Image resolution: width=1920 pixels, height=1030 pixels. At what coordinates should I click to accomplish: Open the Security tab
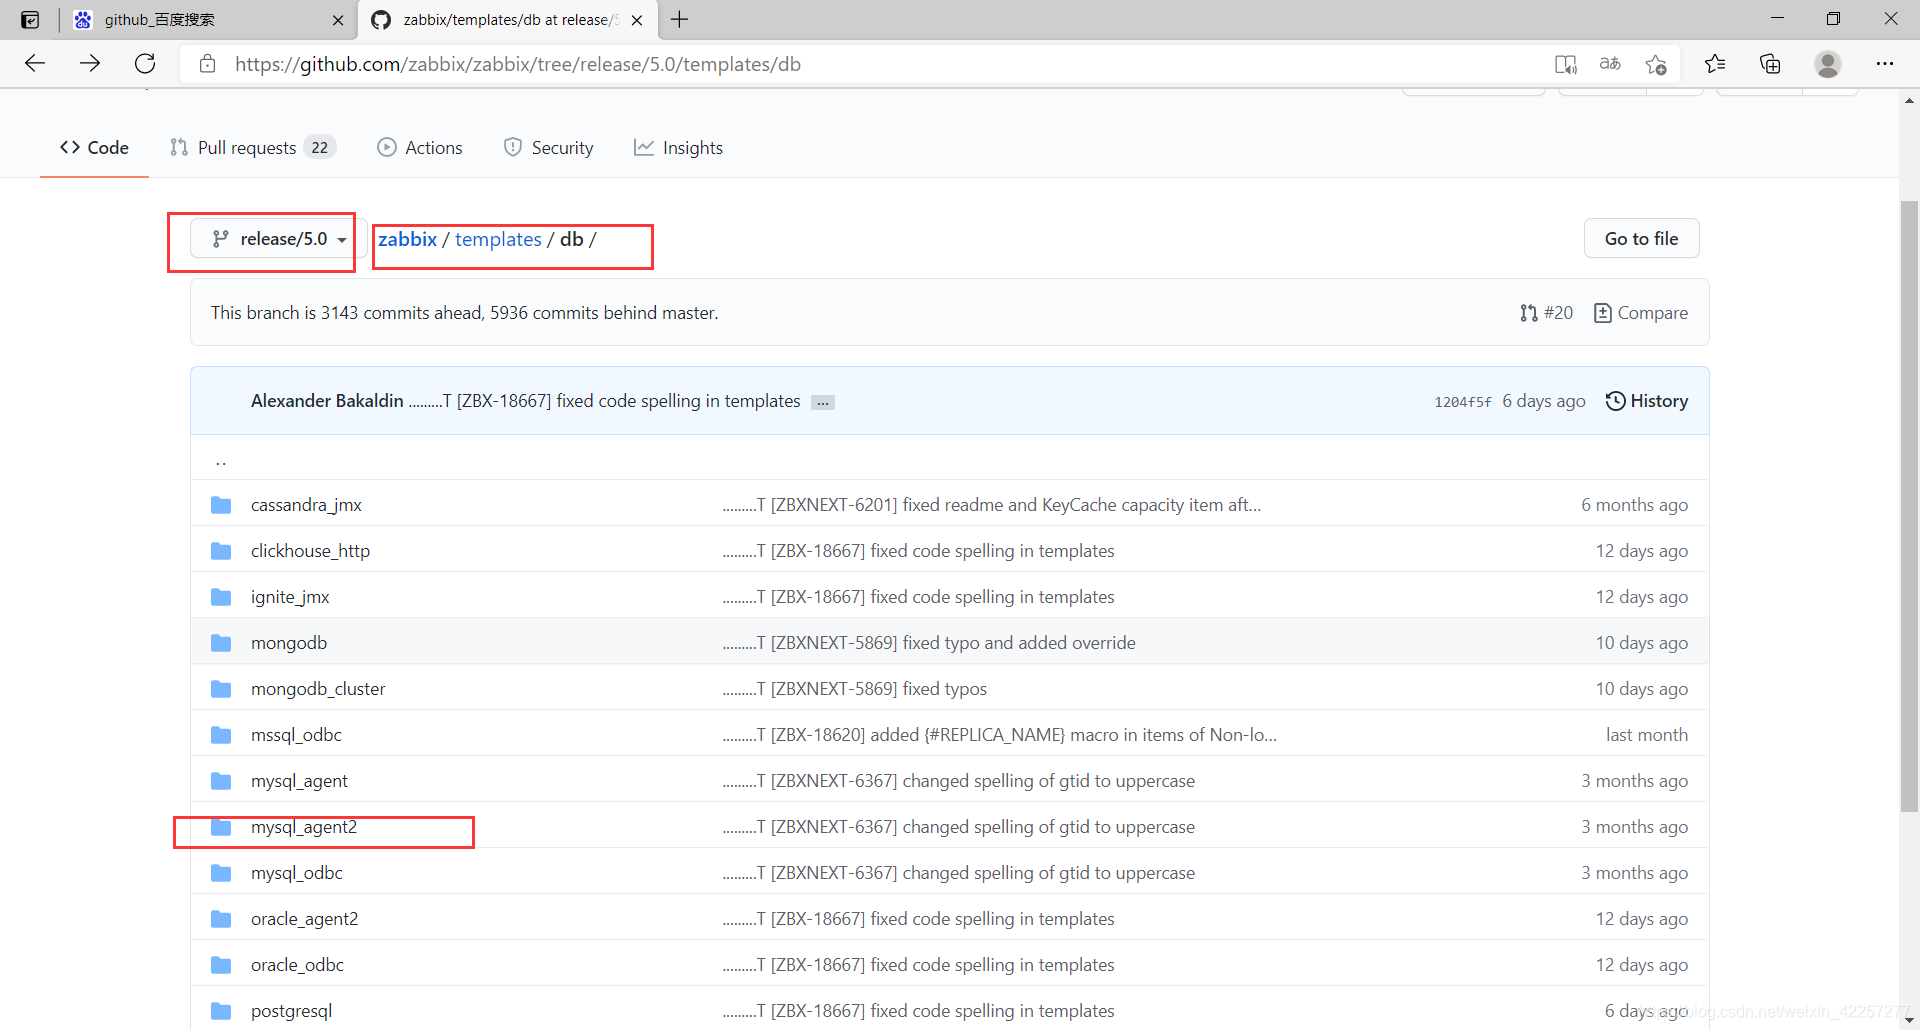pyautogui.click(x=548, y=148)
